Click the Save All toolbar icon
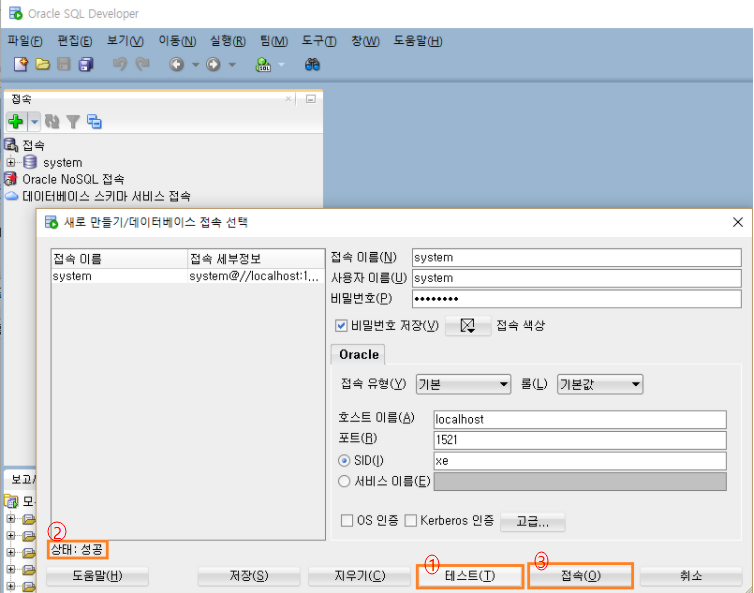The height and width of the screenshot is (593, 754). click(86, 64)
